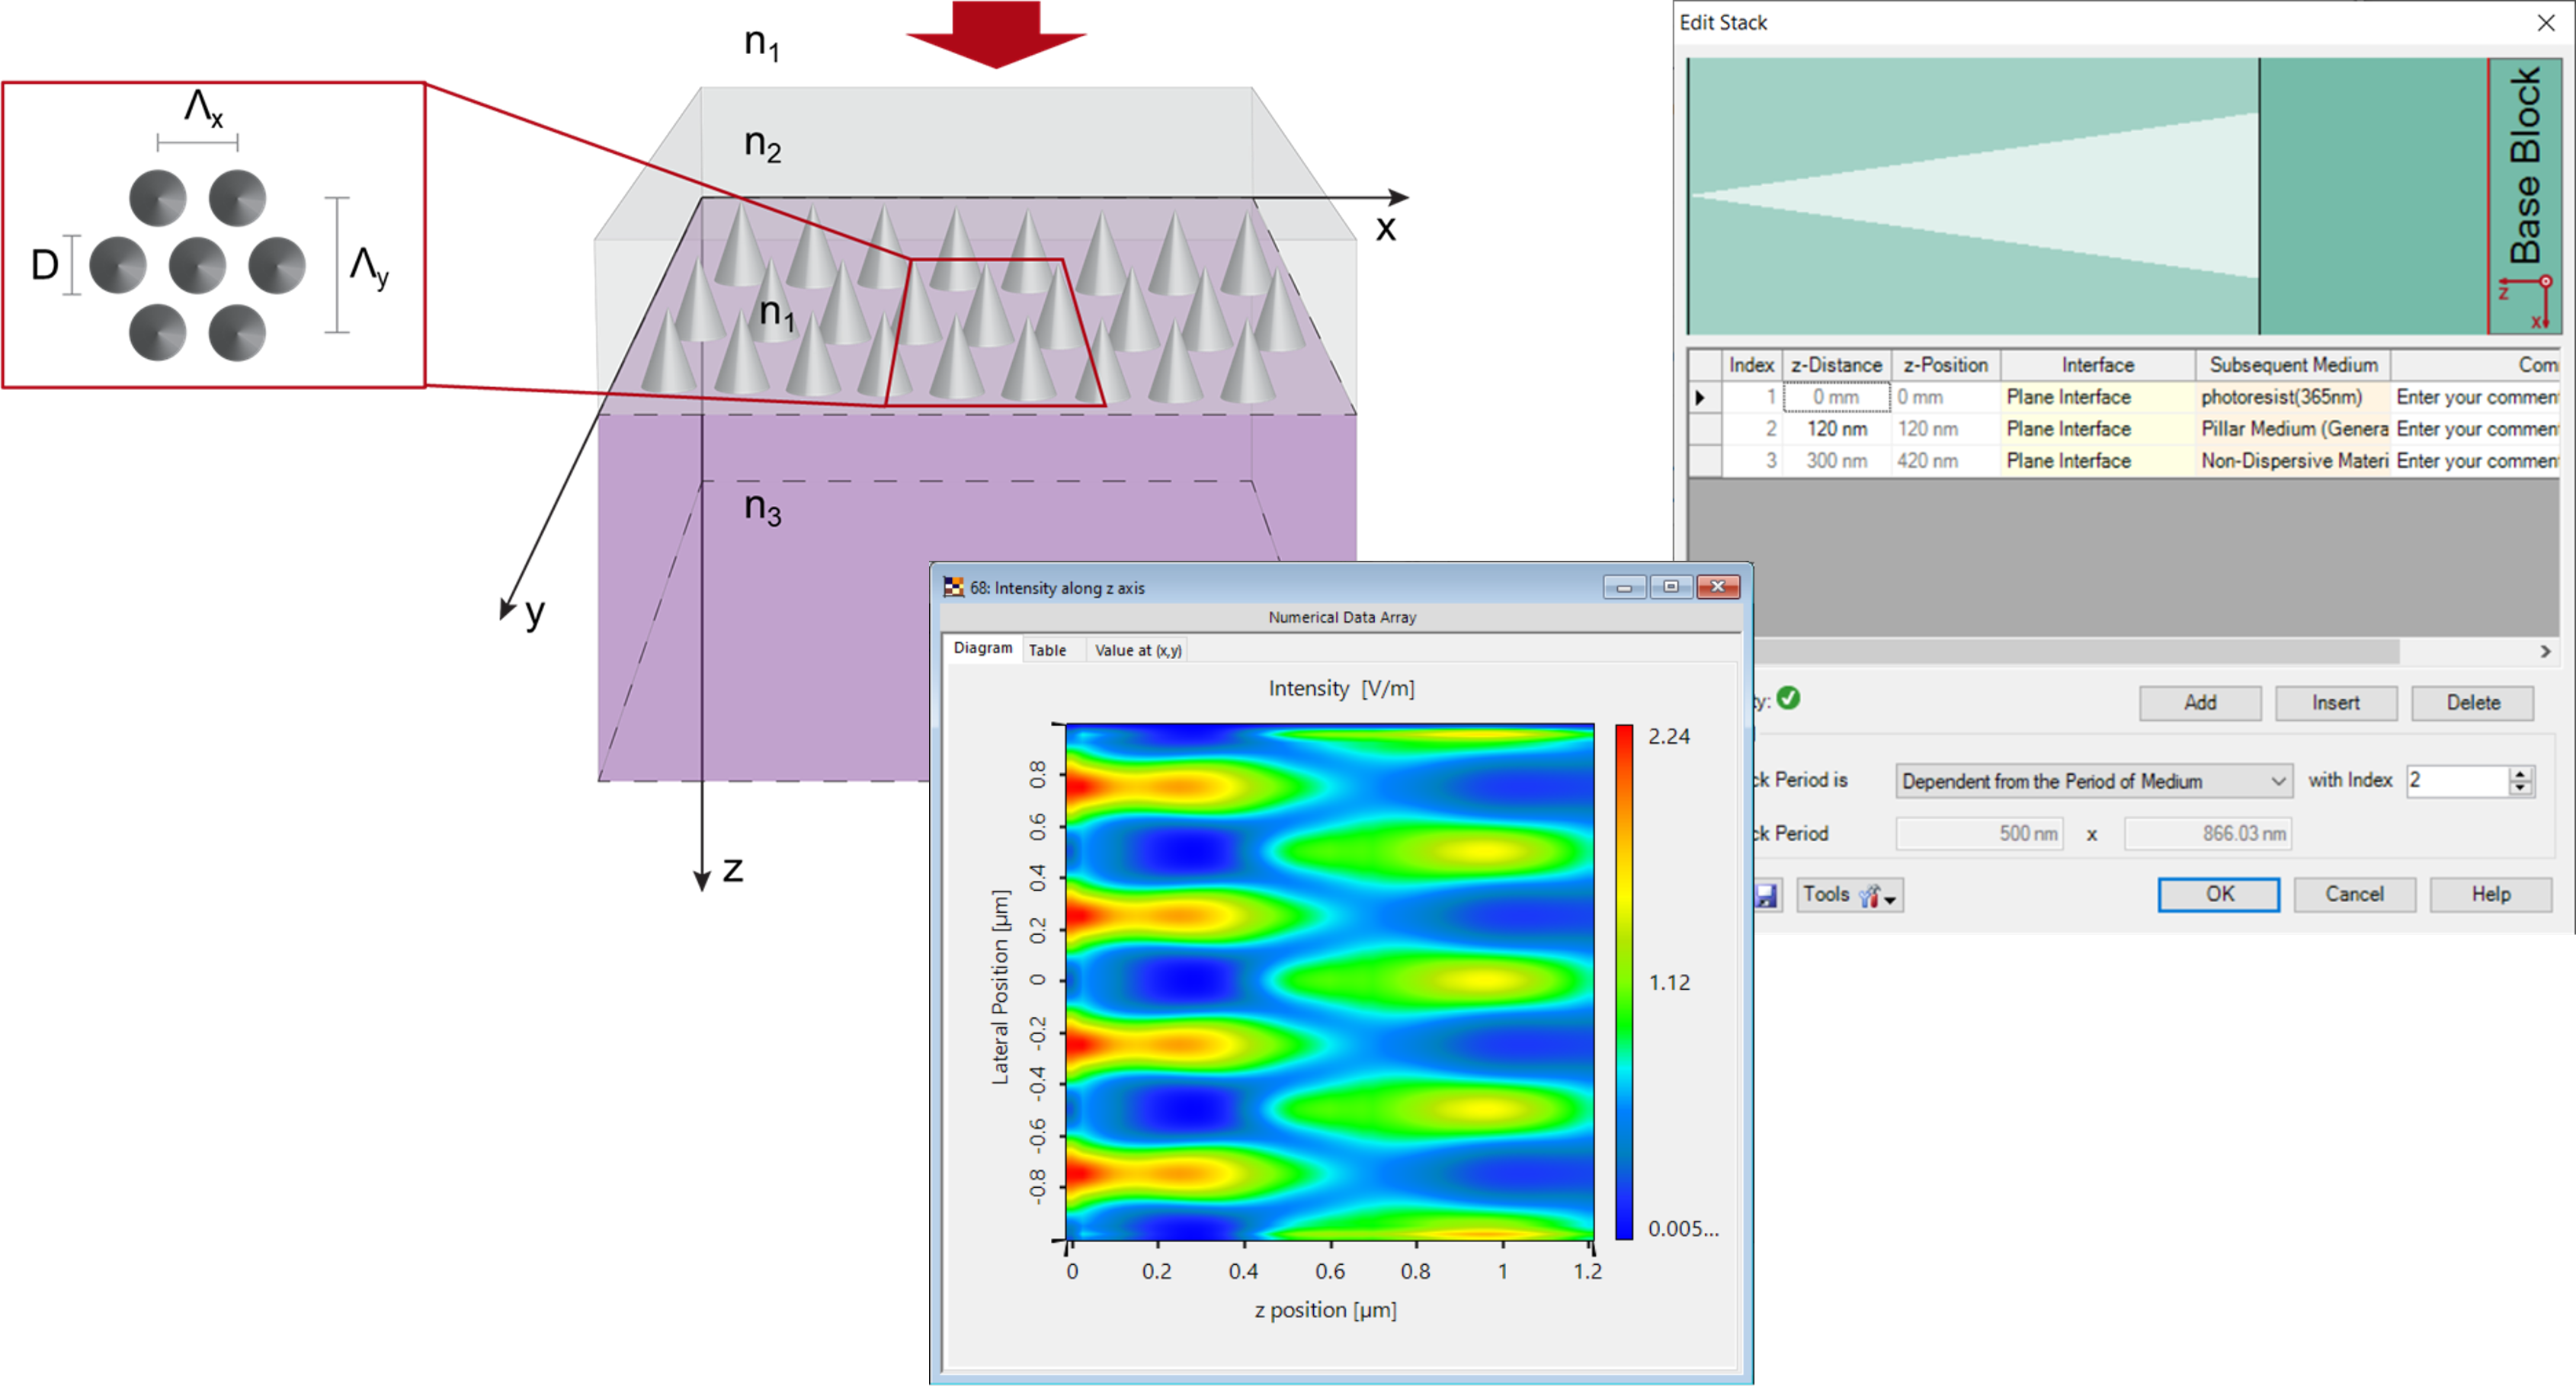Select the 'Pillar Medium' cell
Viewport: 2576px width, 1386px height.
[2293, 429]
